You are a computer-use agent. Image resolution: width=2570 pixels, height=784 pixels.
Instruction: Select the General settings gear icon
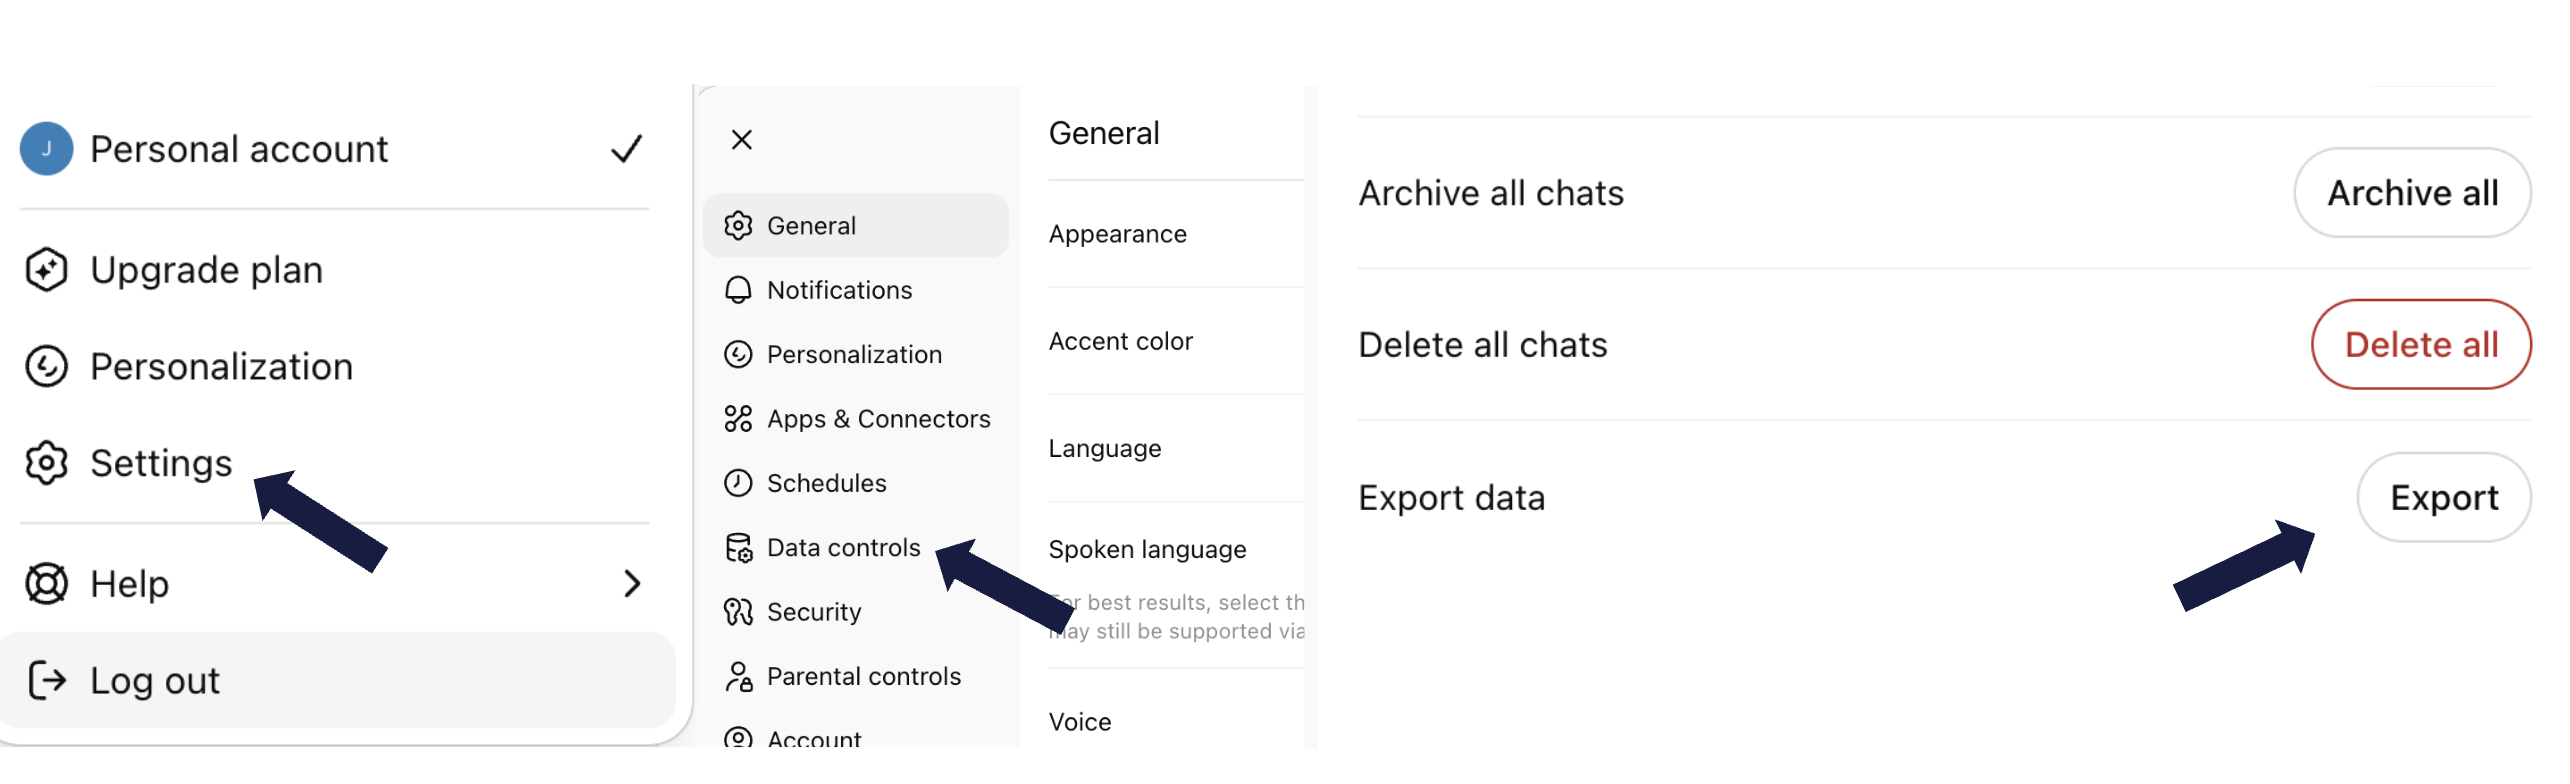740,225
